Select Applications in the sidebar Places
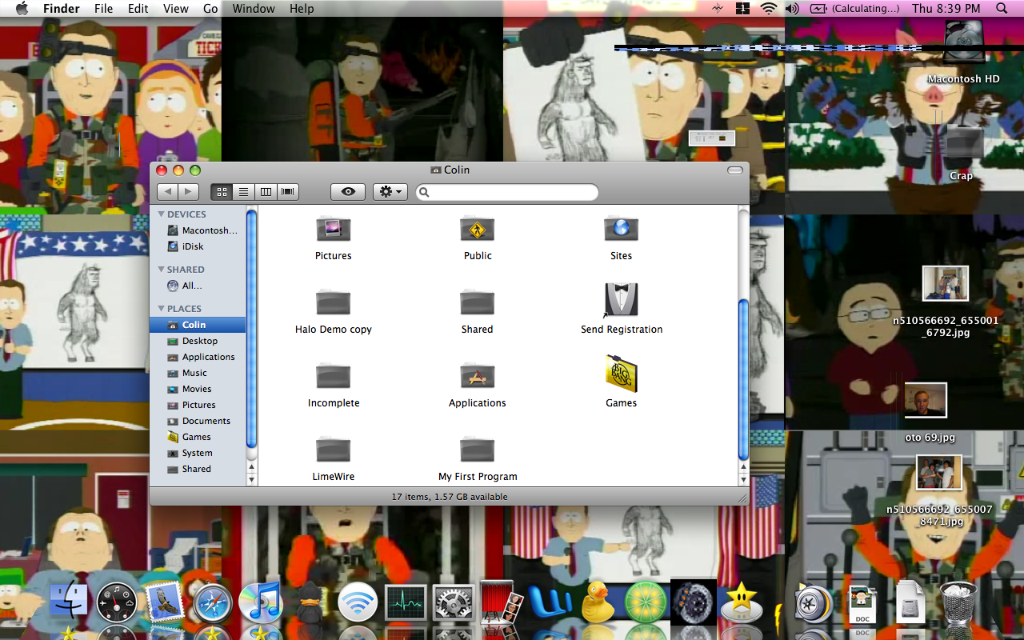Image resolution: width=1024 pixels, height=640 pixels. coord(208,357)
